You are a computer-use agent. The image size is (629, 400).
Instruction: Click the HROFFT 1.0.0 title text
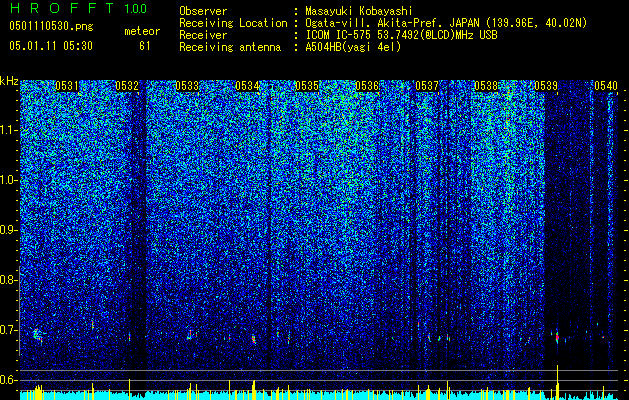pos(78,8)
